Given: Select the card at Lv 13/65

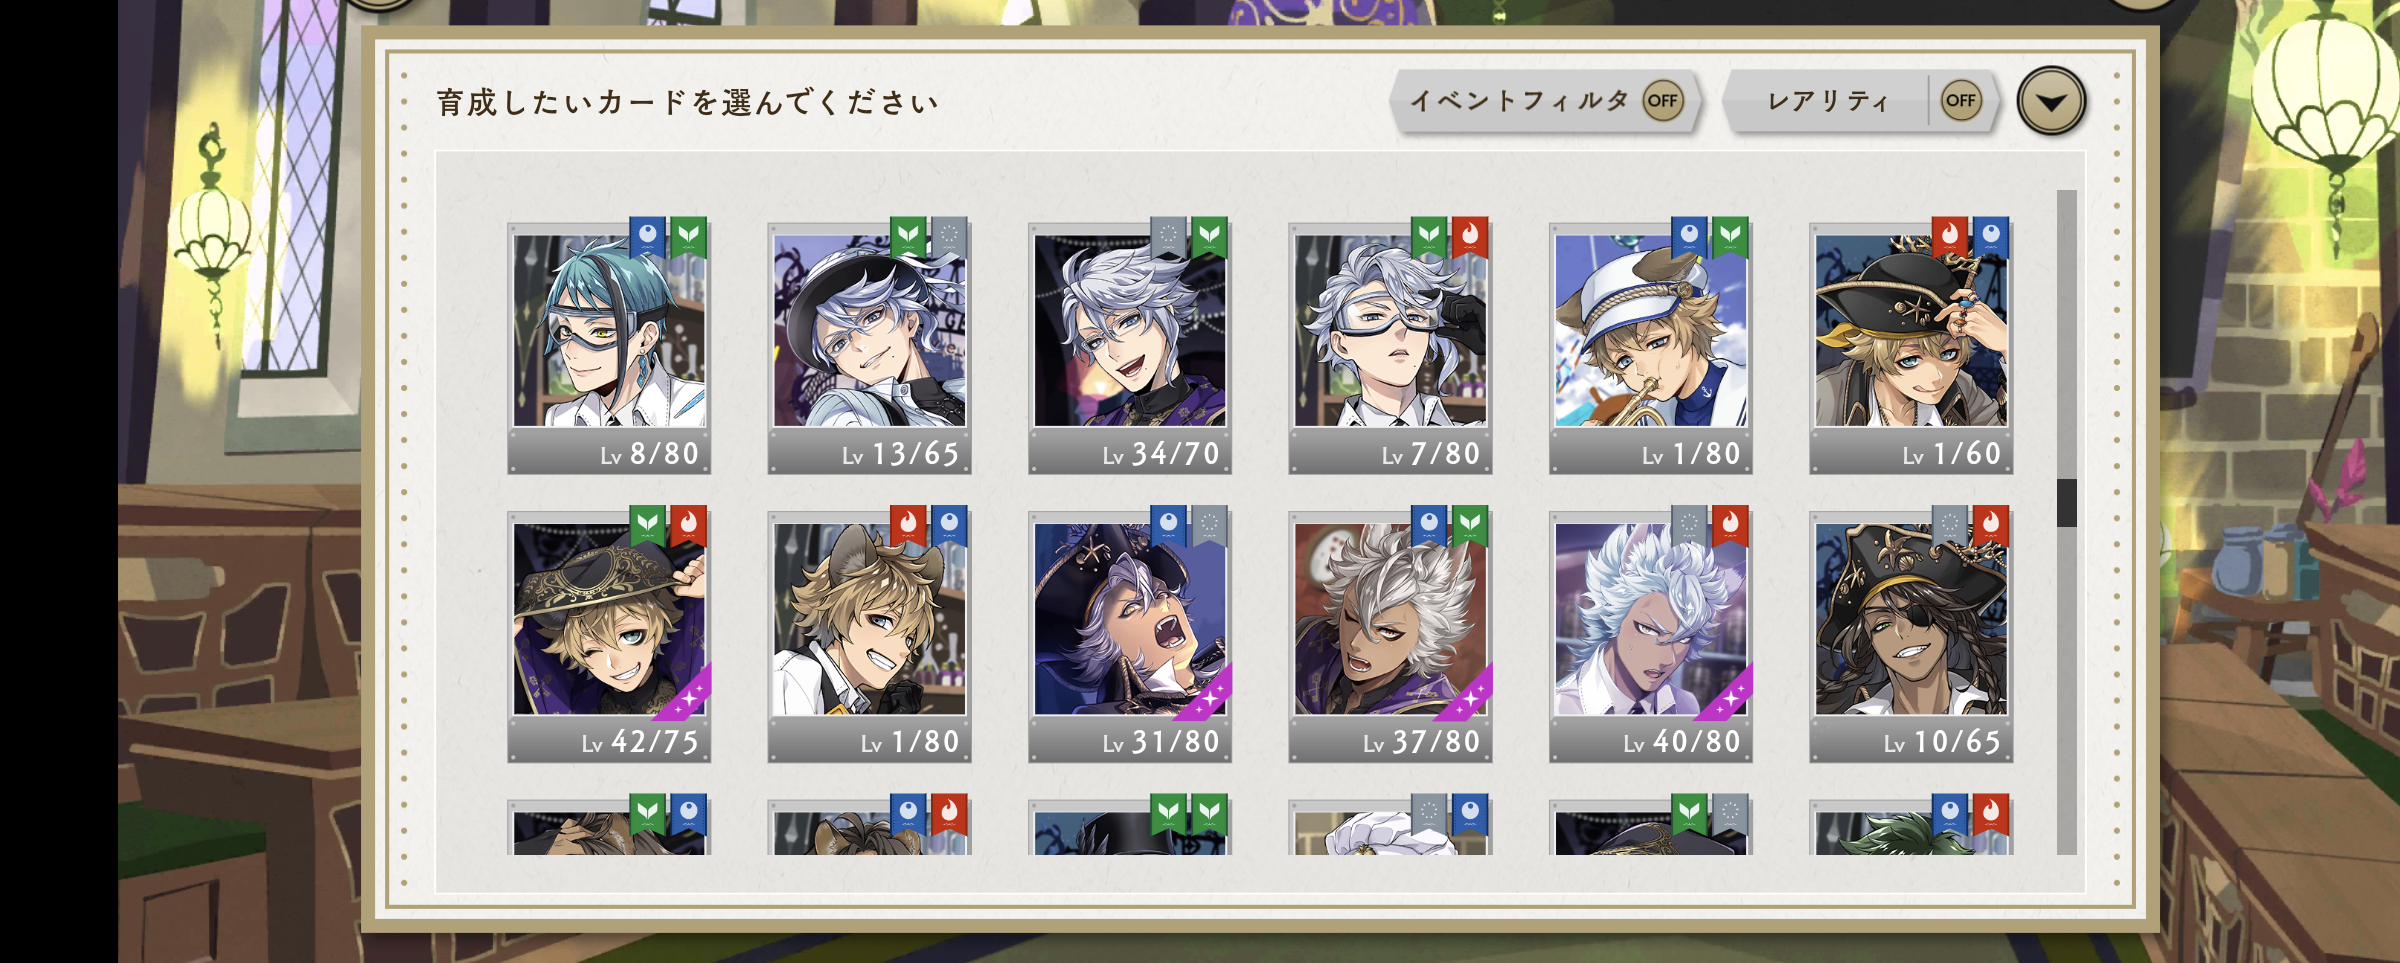Looking at the screenshot, I should pos(869,347).
